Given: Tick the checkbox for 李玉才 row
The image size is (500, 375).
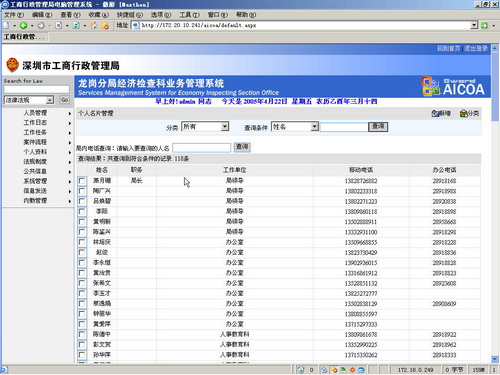Looking at the screenshot, I should click(x=82, y=293).
